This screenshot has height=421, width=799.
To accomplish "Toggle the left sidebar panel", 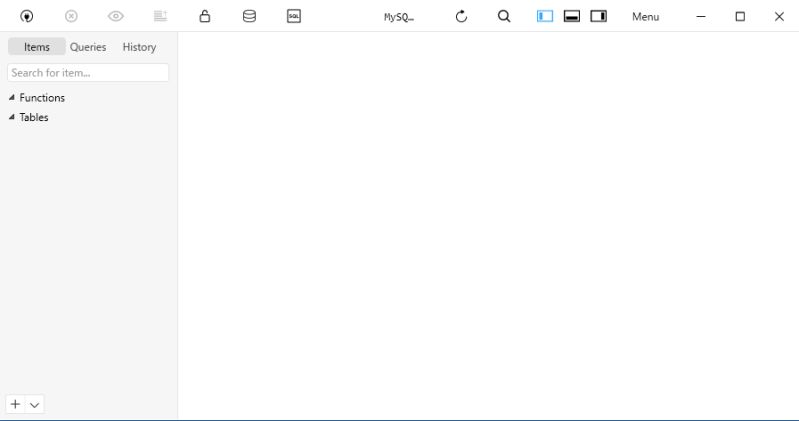I will click(x=545, y=16).
